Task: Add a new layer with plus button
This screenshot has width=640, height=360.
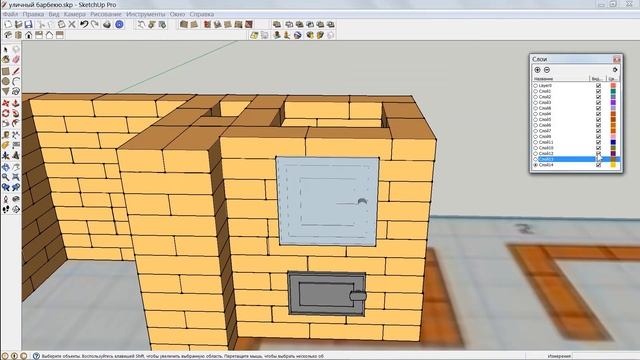Action: 537,70
